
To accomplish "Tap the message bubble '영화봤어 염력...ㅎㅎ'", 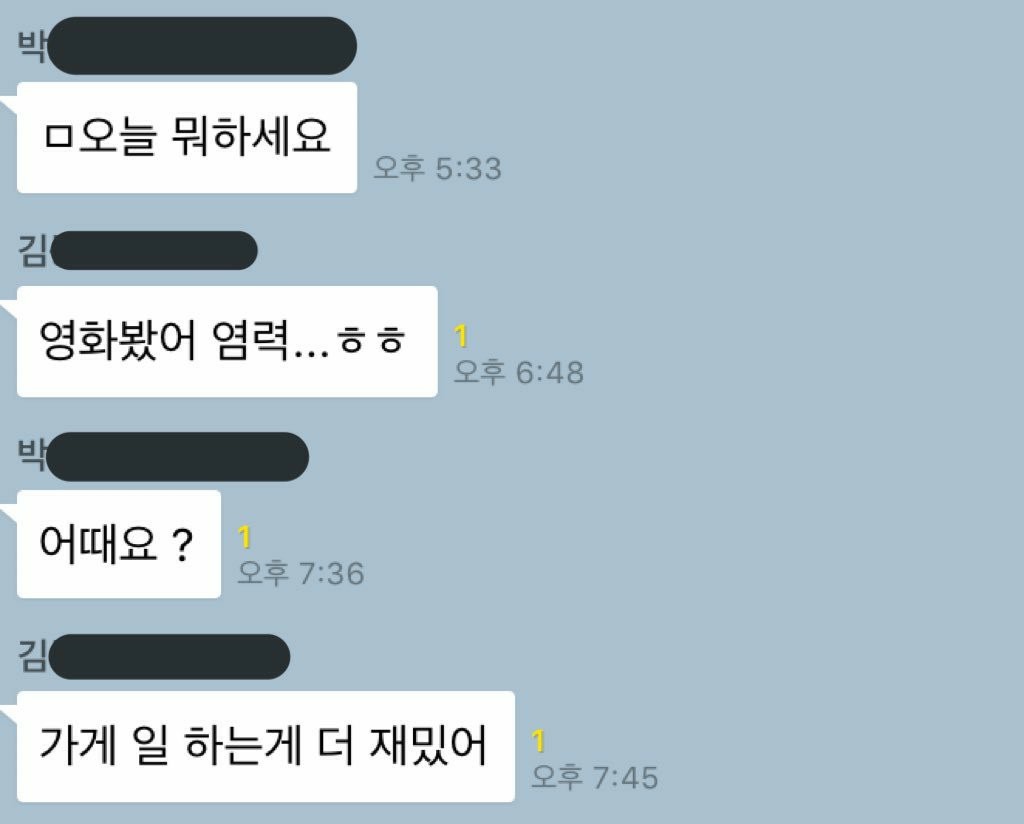I will pyautogui.click(x=227, y=341).
